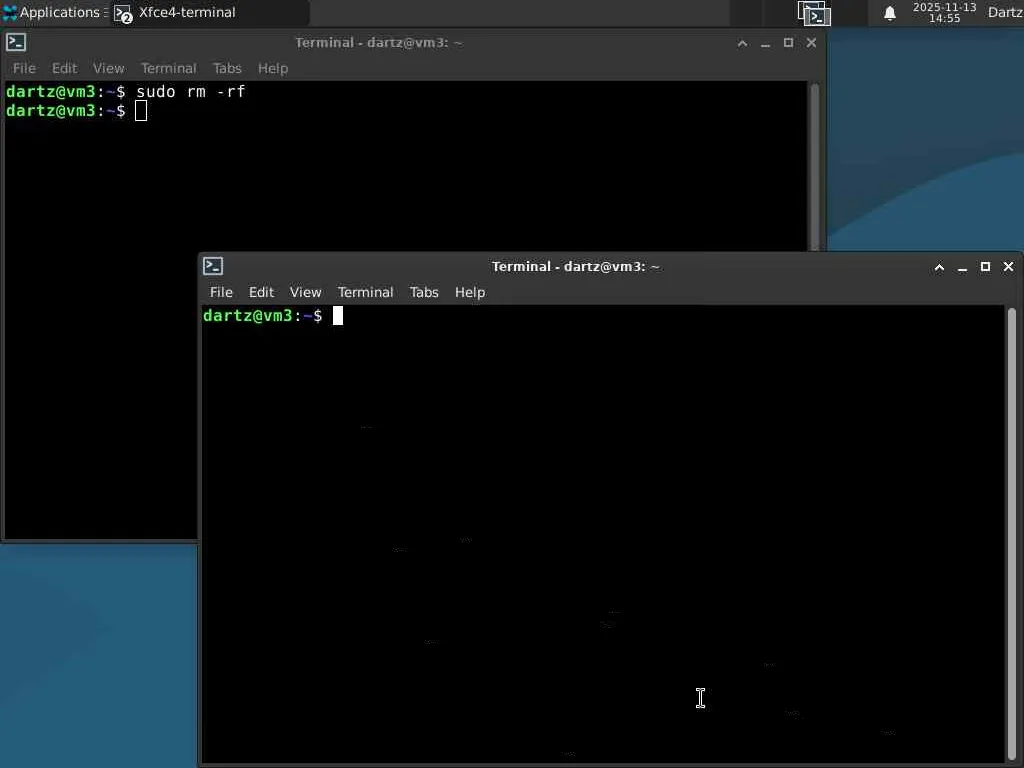Open Edit menu in background terminal window
1024x768 pixels.
tap(65, 68)
